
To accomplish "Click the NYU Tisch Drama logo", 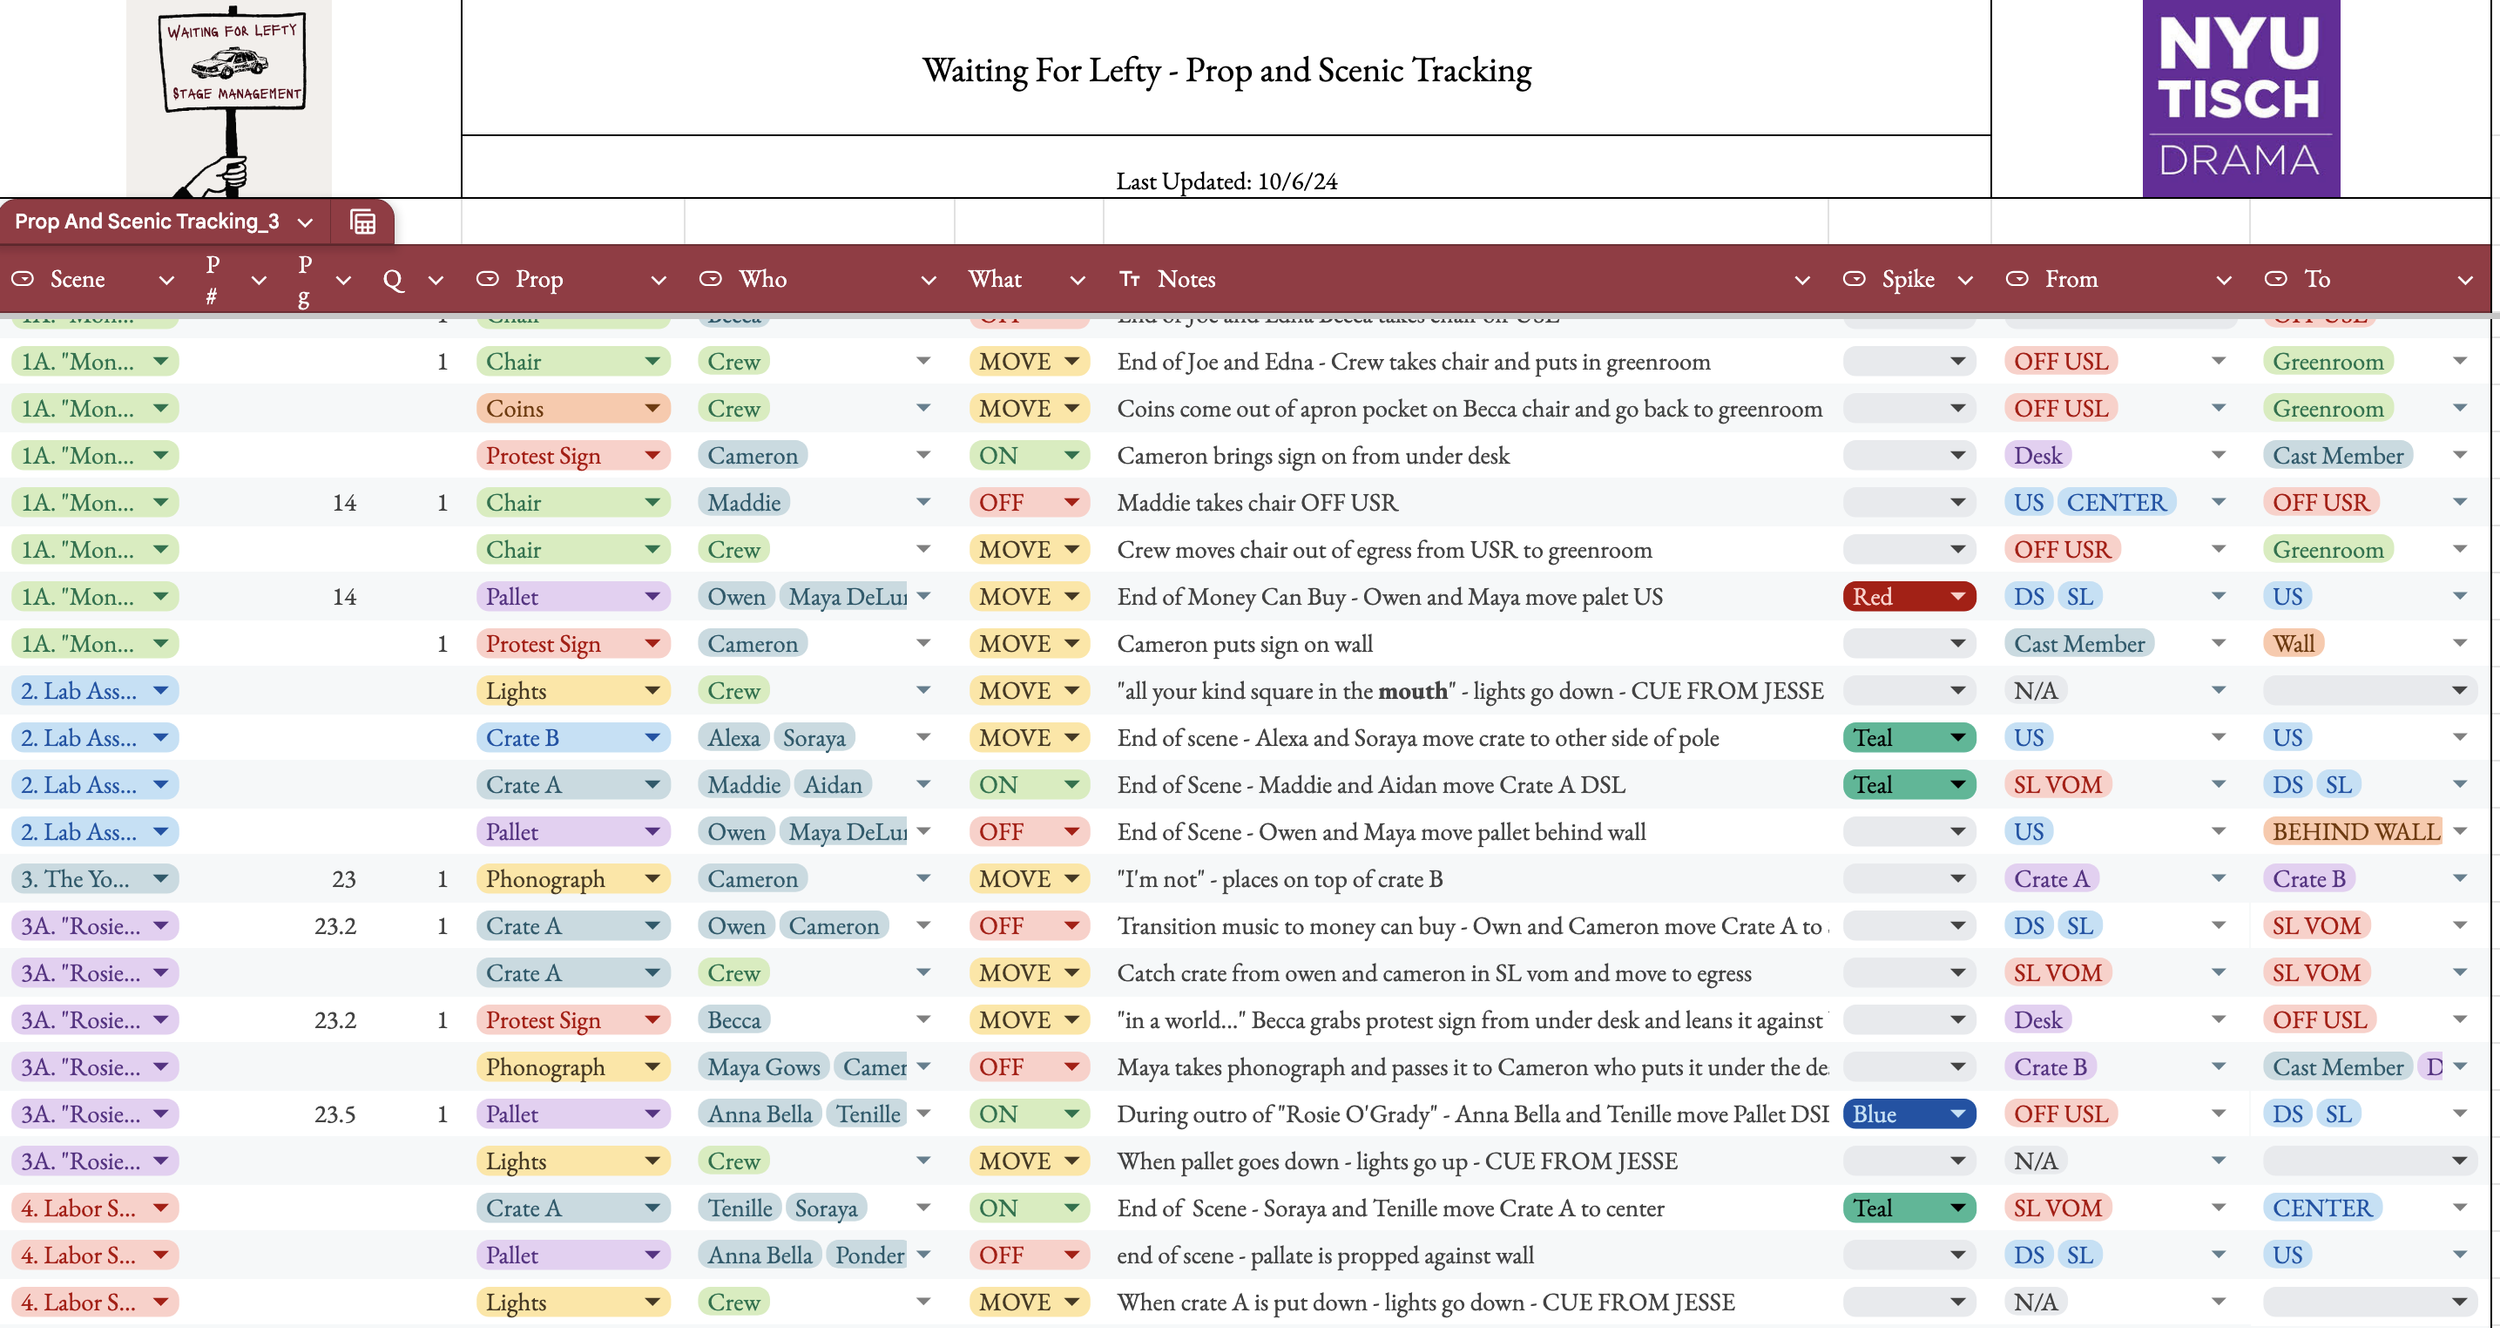I will tap(2241, 98).
